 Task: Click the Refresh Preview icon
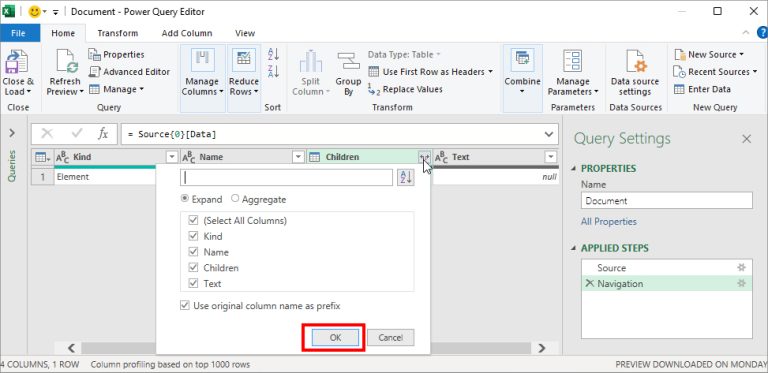point(66,62)
